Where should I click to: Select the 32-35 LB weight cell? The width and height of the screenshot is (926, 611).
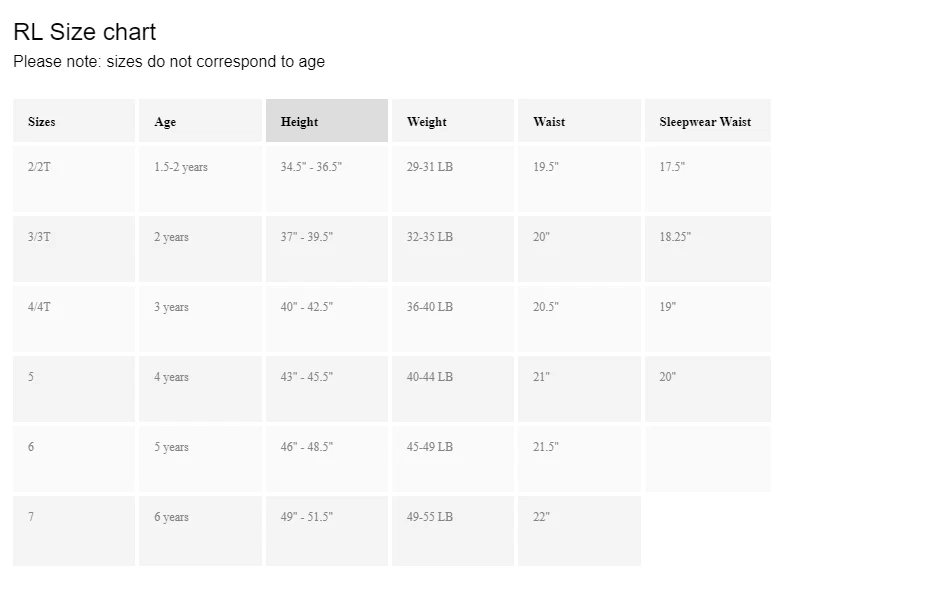(453, 249)
